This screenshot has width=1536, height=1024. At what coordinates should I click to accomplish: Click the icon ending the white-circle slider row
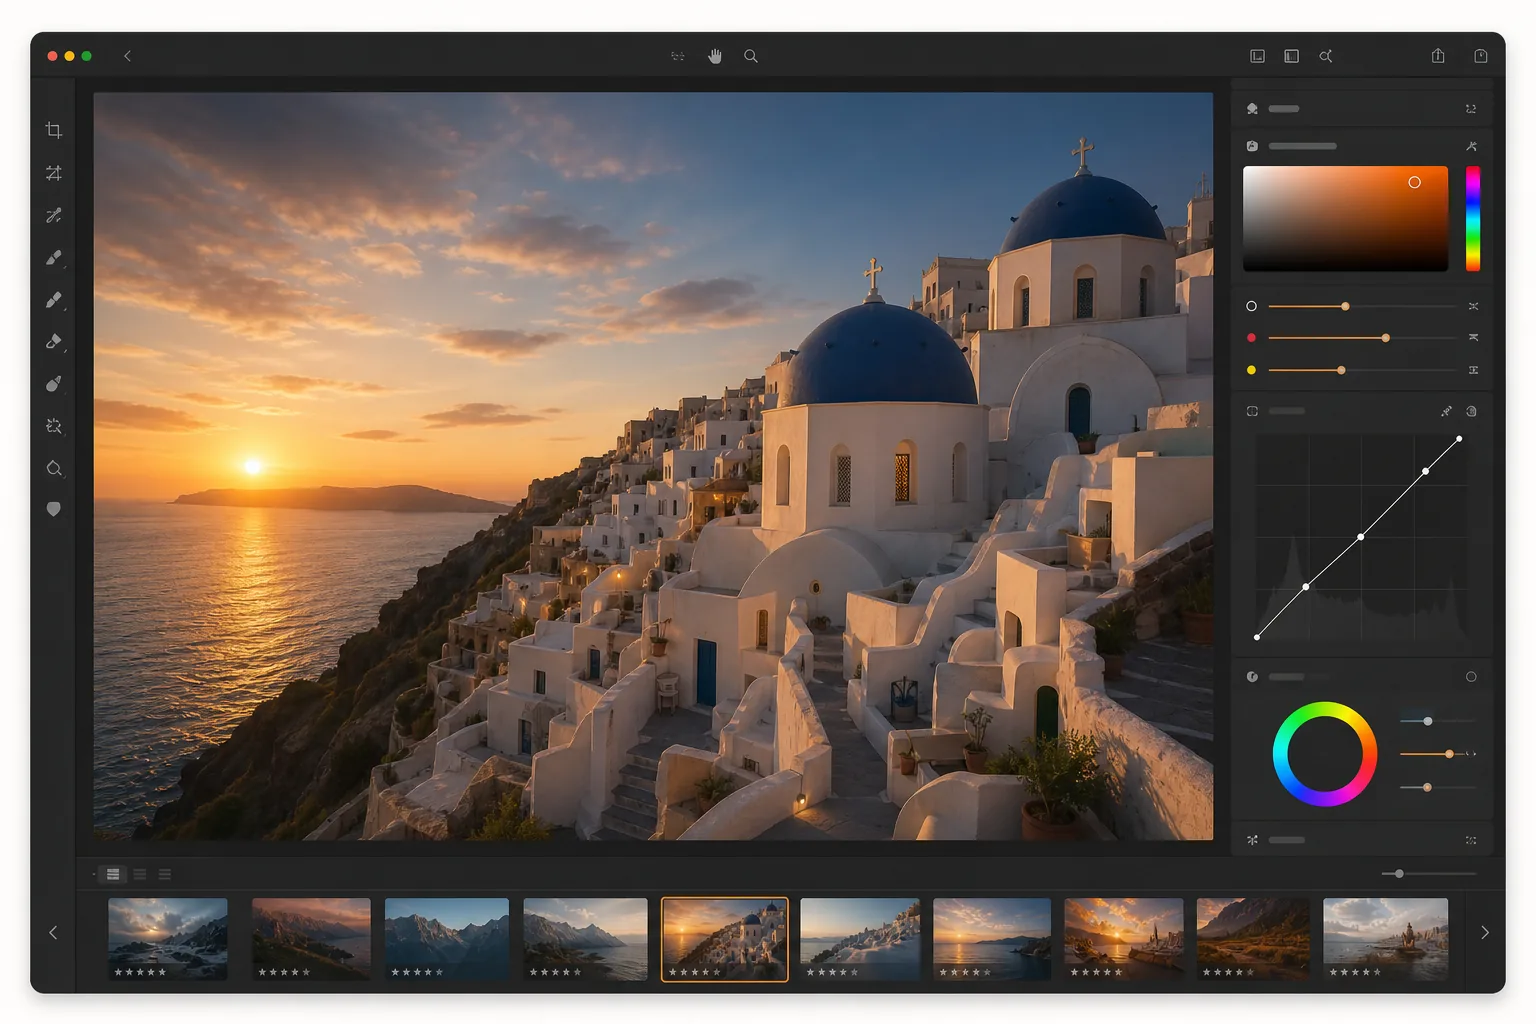(1473, 306)
